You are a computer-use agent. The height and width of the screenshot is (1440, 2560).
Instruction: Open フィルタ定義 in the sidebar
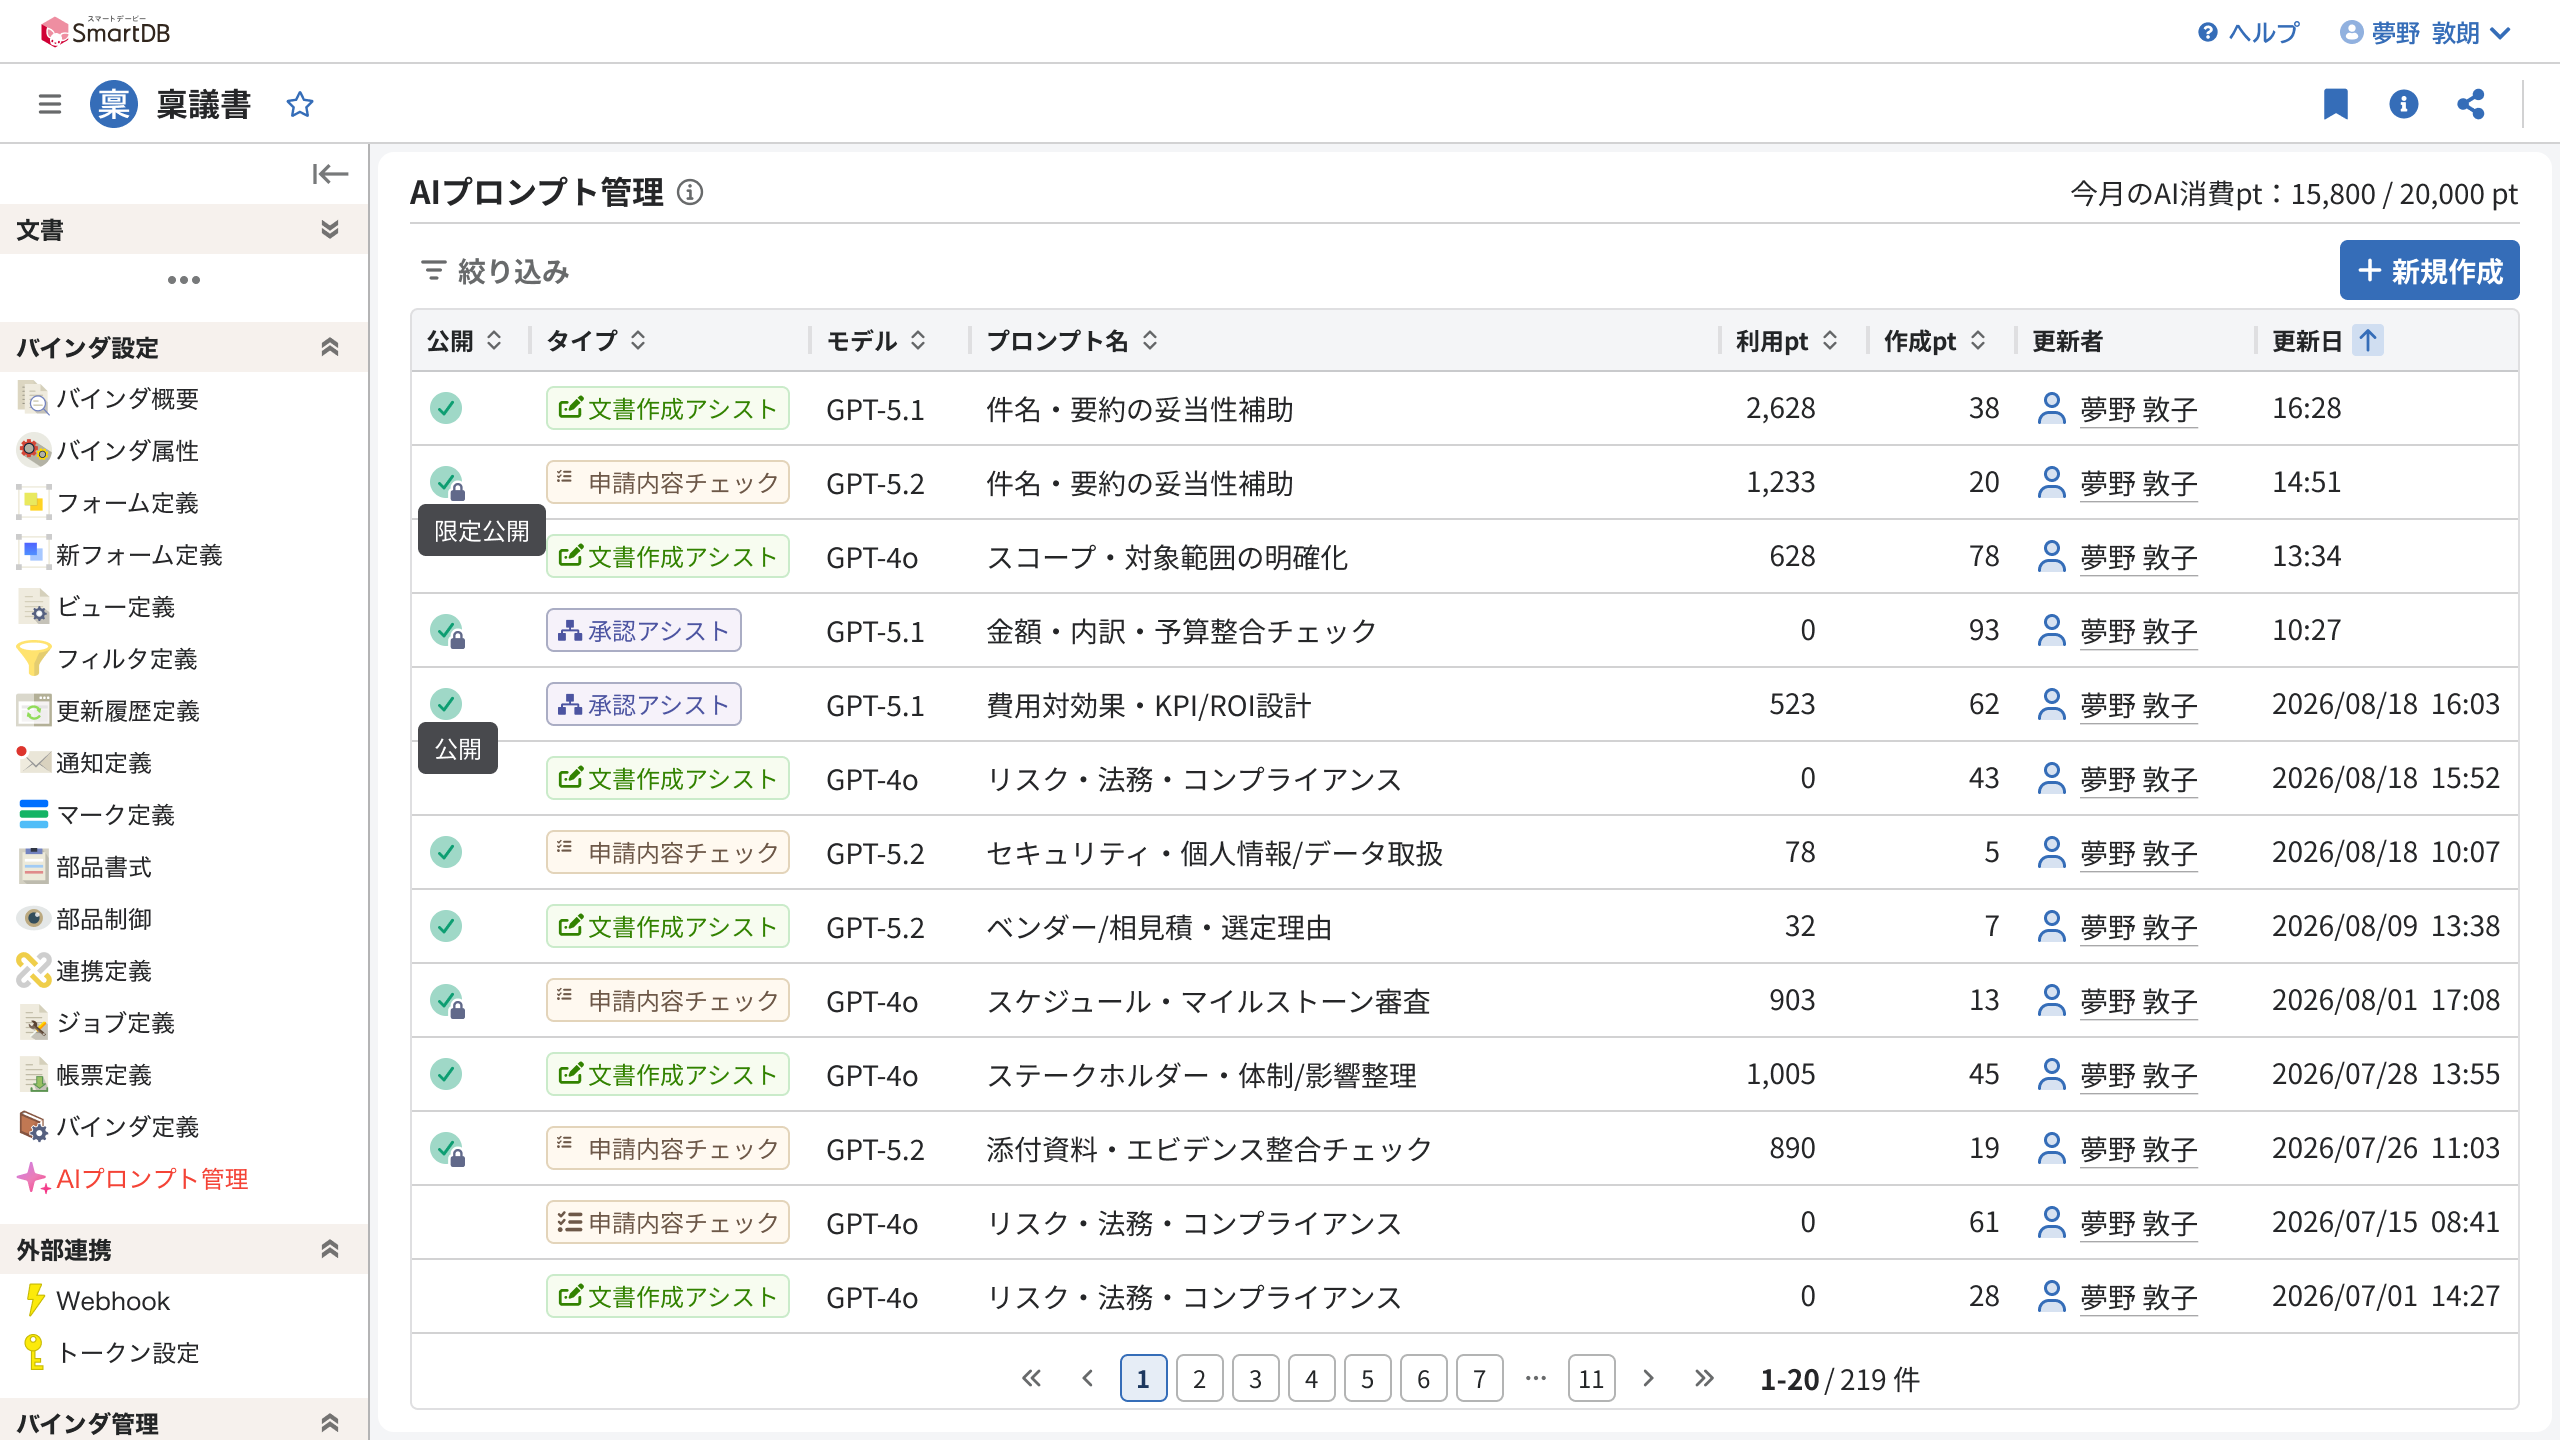(x=127, y=659)
